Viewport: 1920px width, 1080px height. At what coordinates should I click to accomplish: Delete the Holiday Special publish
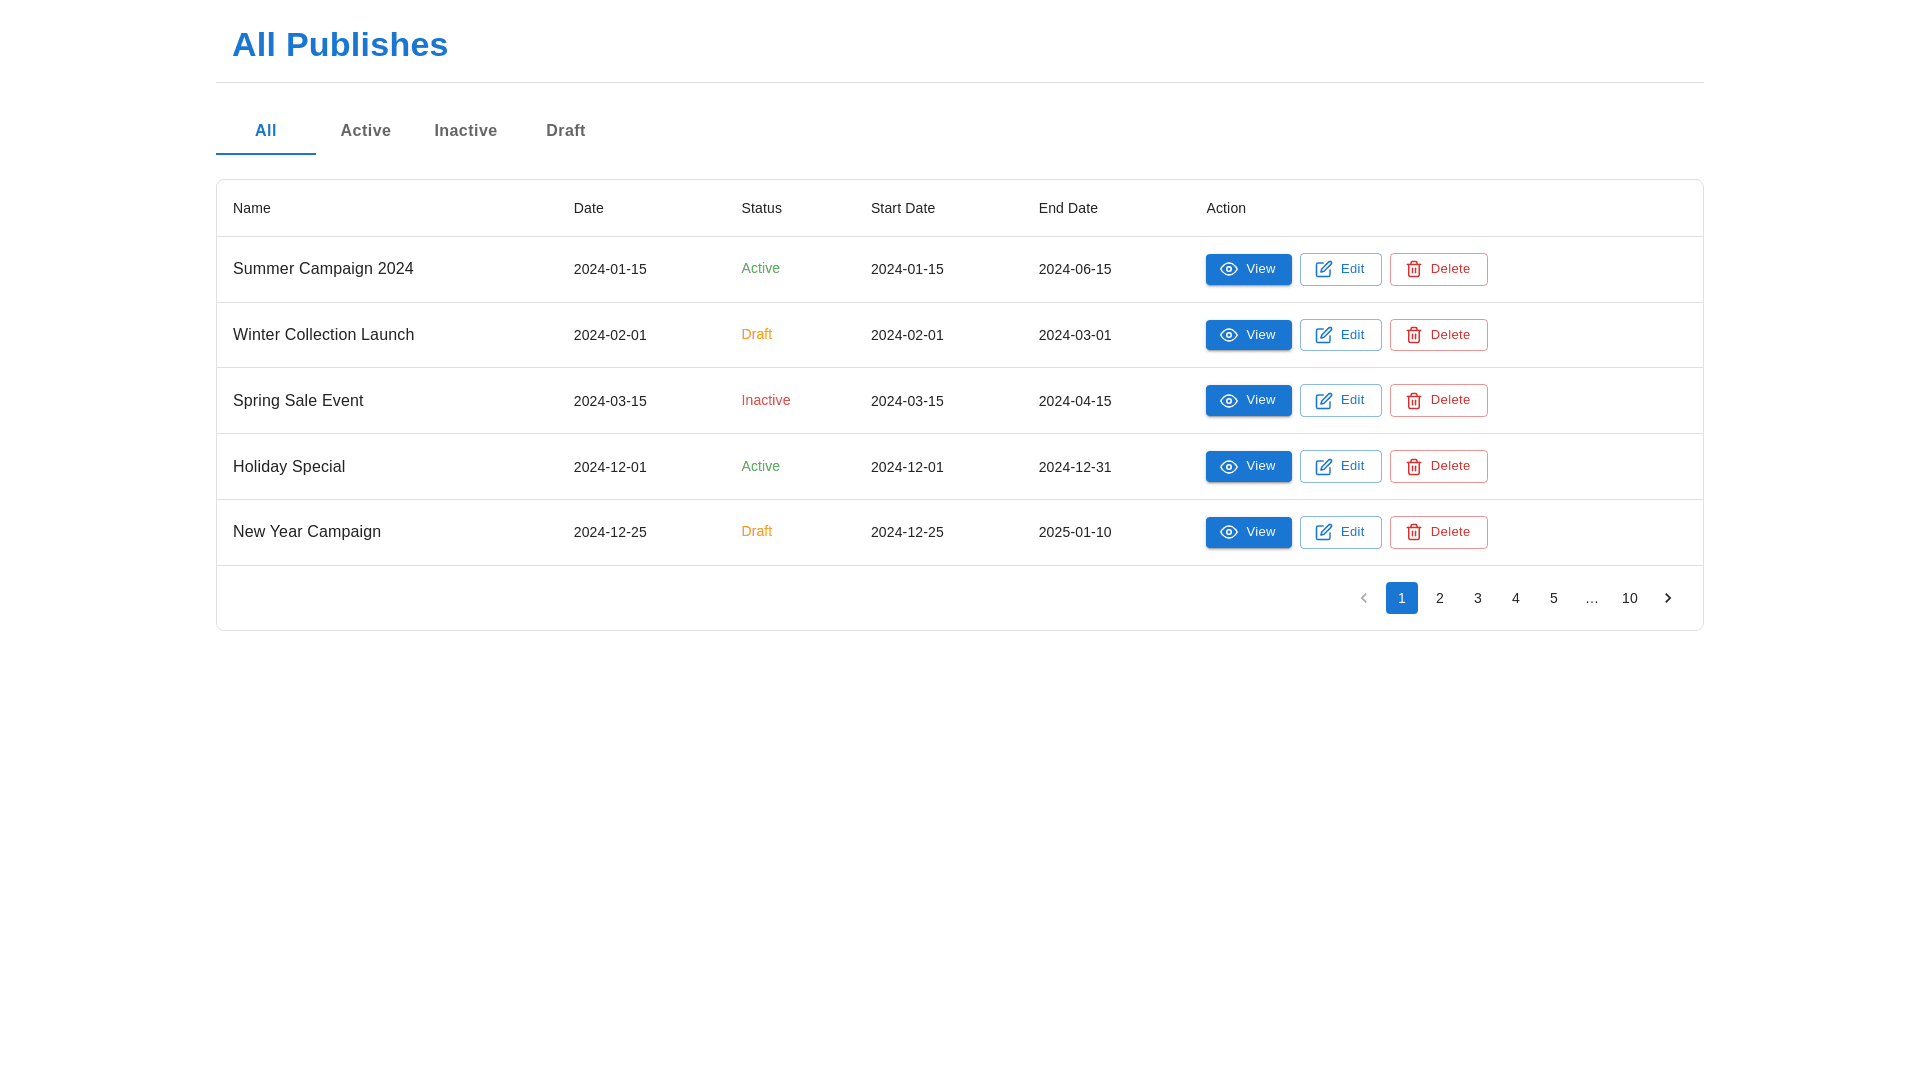[1438, 467]
